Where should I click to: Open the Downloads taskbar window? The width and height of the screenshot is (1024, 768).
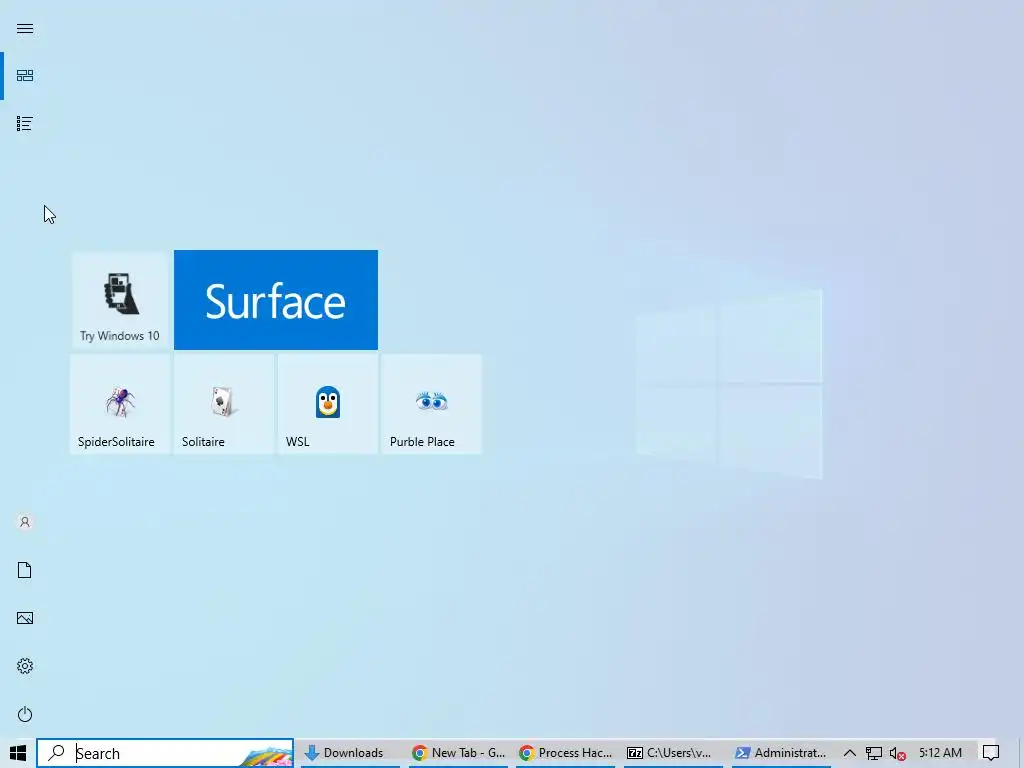350,753
